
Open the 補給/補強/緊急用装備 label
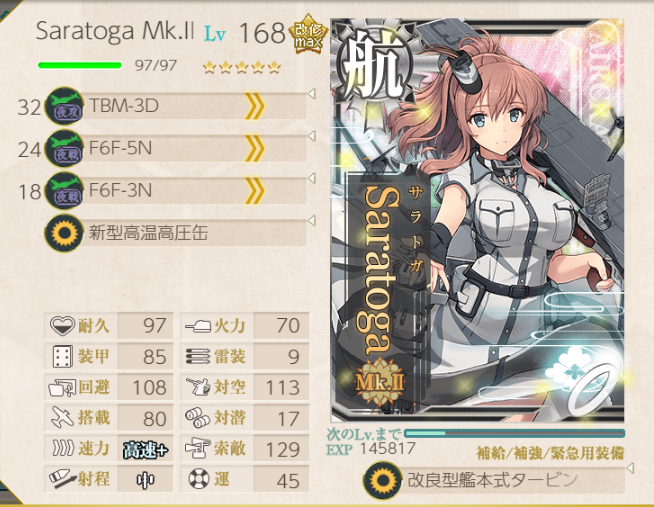pyautogui.click(x=550, y=453)
